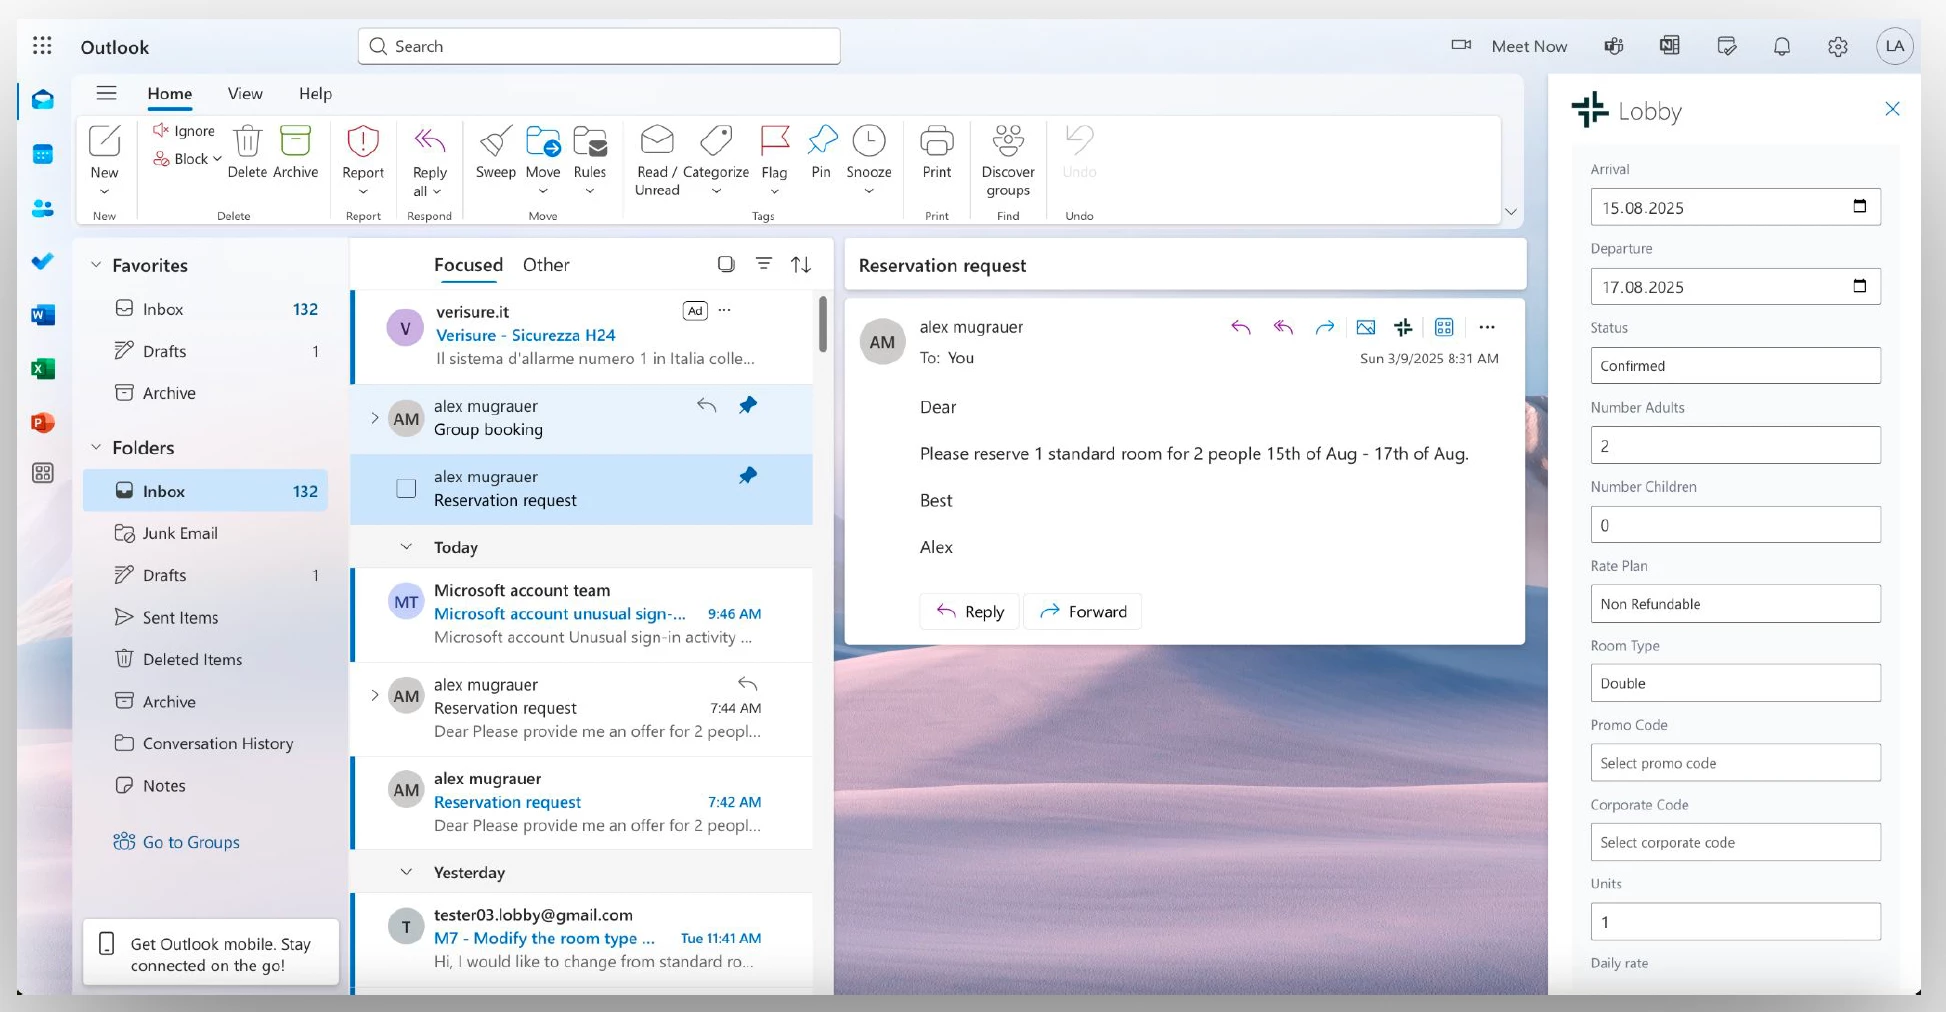Open notifications bell
The image size is (1946, 1012).
(x=1782, y=46)
